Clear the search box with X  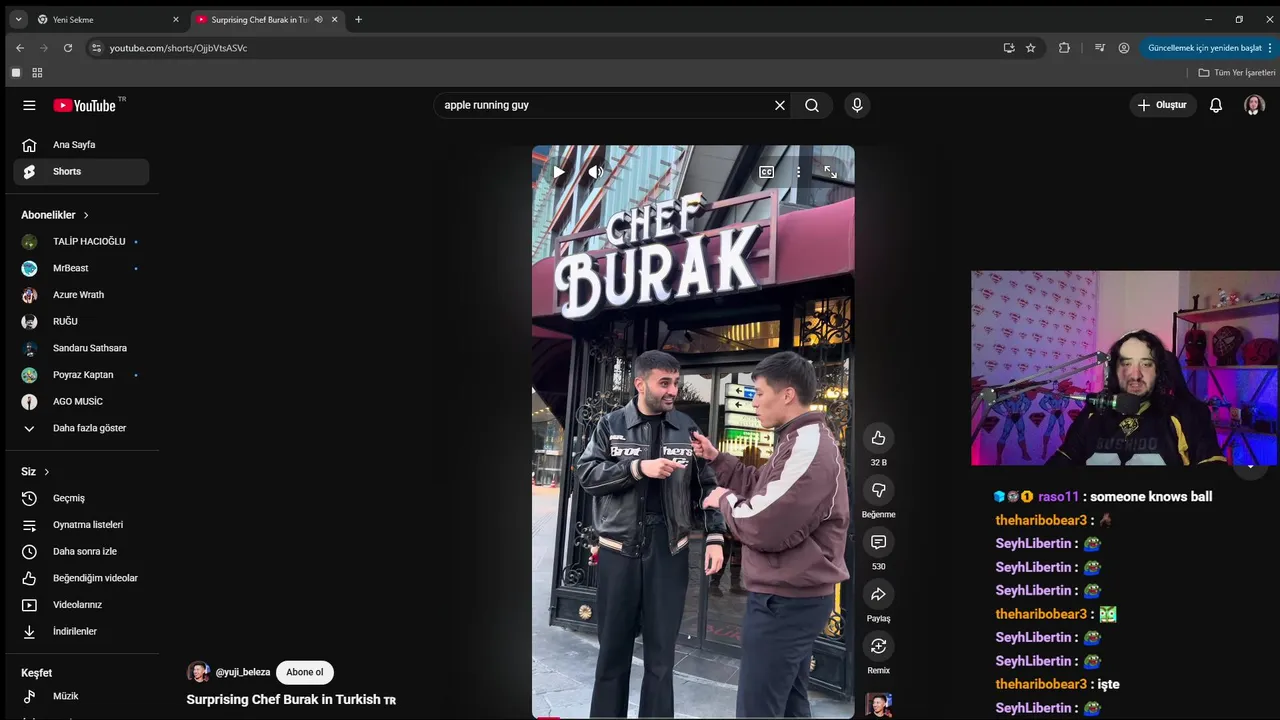[780, 105]
